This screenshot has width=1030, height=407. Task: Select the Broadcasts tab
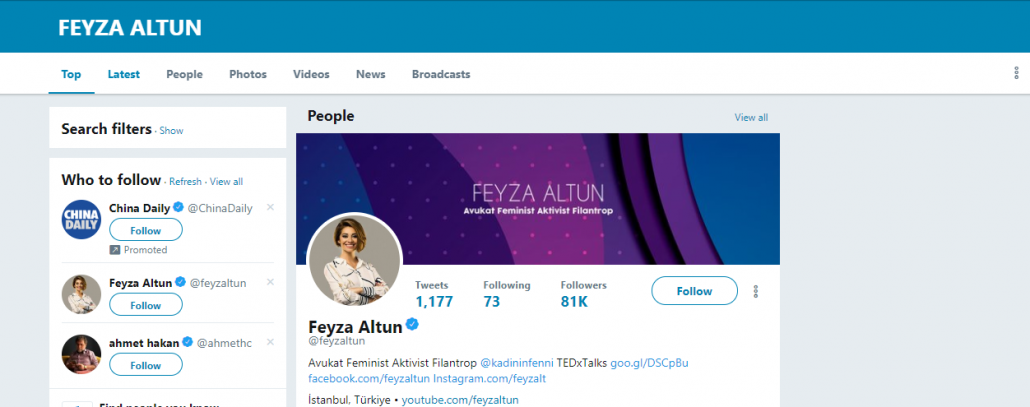click(441, 74)
